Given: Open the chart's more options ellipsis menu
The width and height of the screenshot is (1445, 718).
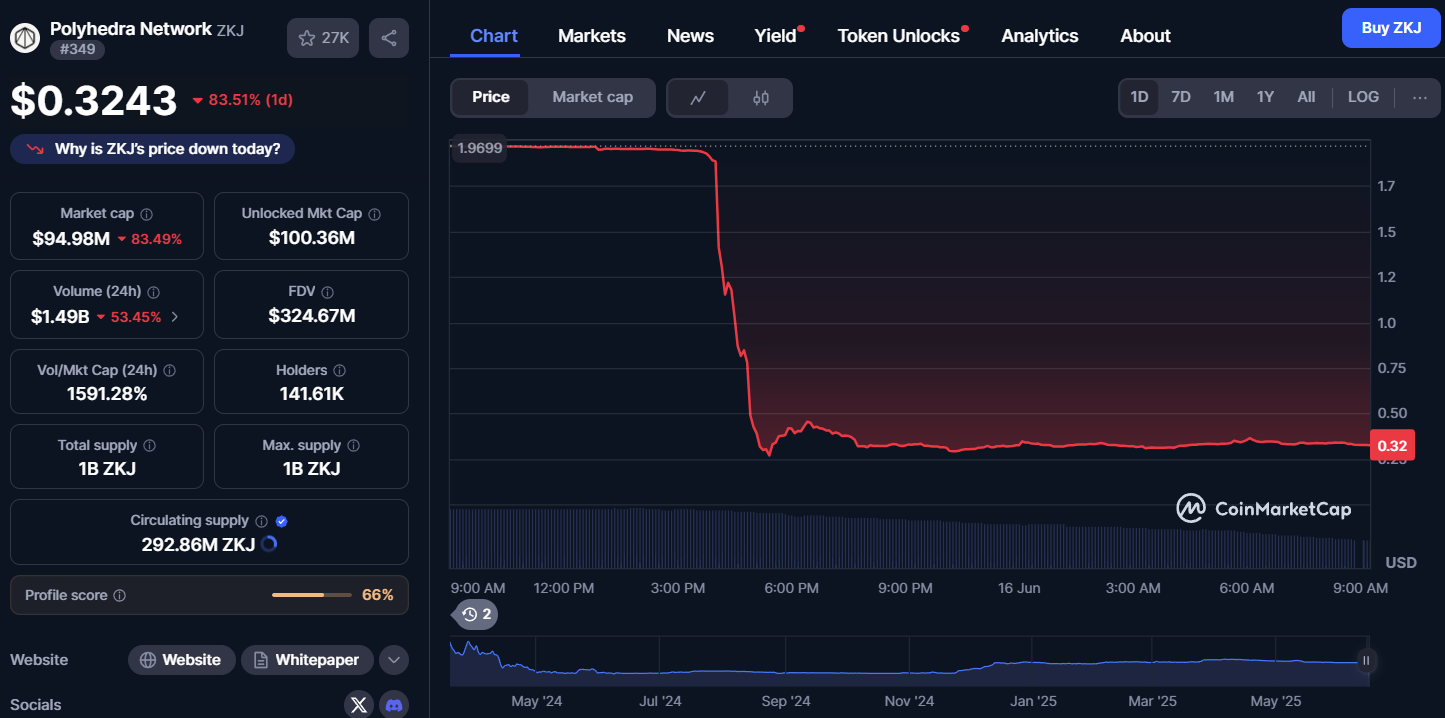Looking at the screenshot, I should pos(1419,97).
